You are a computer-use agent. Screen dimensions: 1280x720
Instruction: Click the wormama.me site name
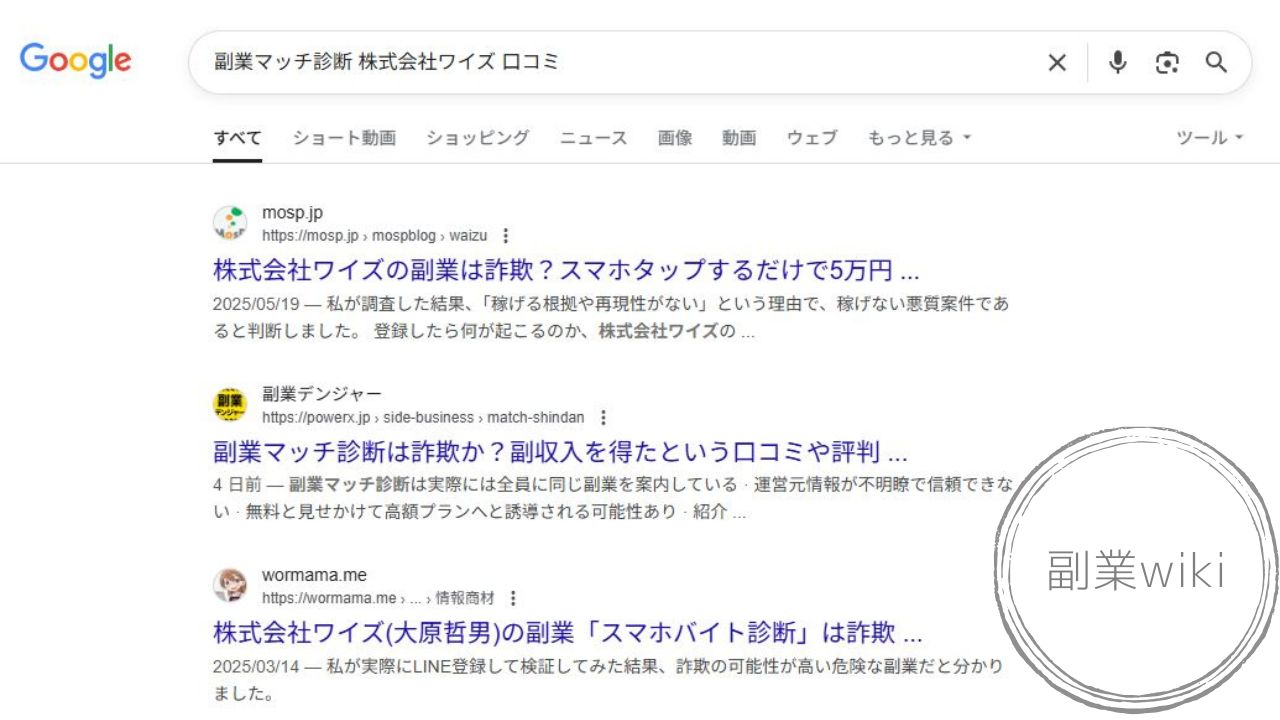(x=314, y=575)
